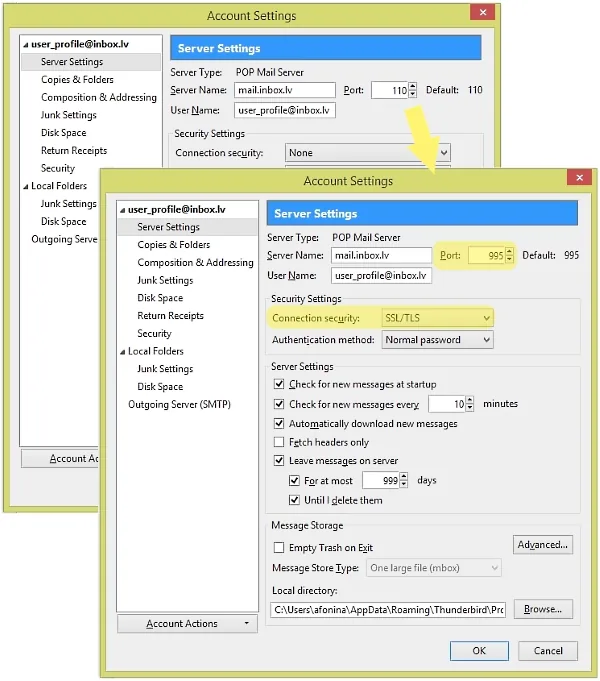Click User Name field in front window
The width and height of the screenshot is (600, 681).
381,275
